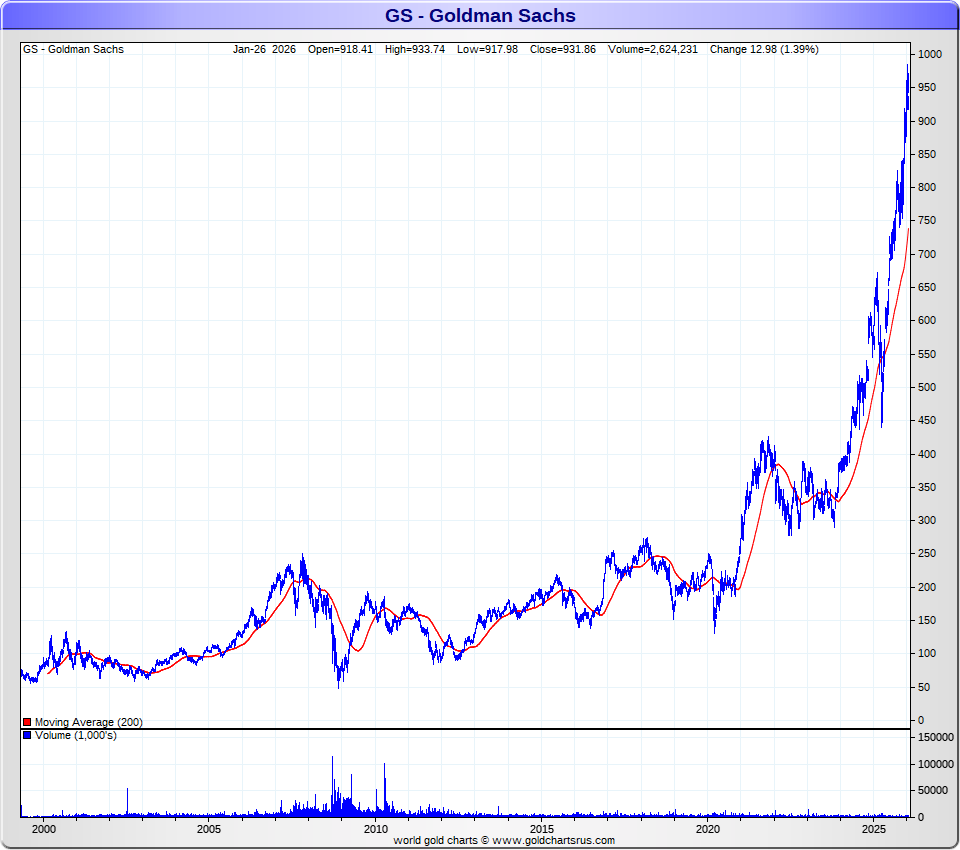Click the 'Open=918.41' value in header
Screen dimensions: 960x850
340,49
